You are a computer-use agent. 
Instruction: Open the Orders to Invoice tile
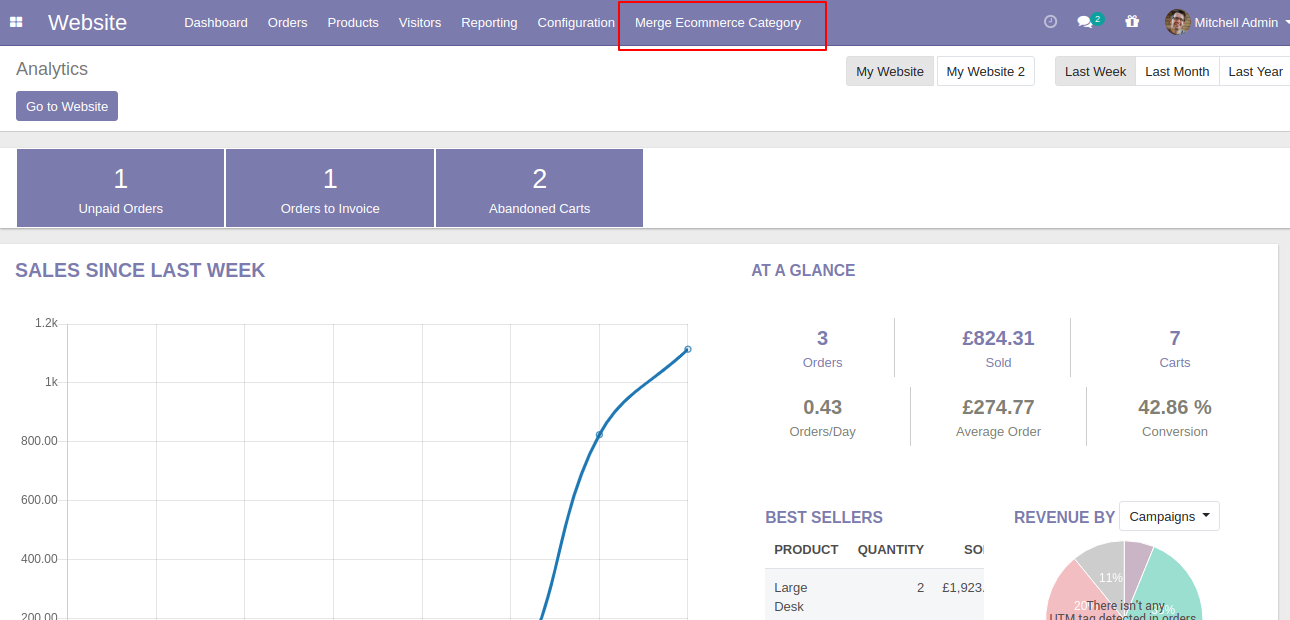tap(330, 188)
